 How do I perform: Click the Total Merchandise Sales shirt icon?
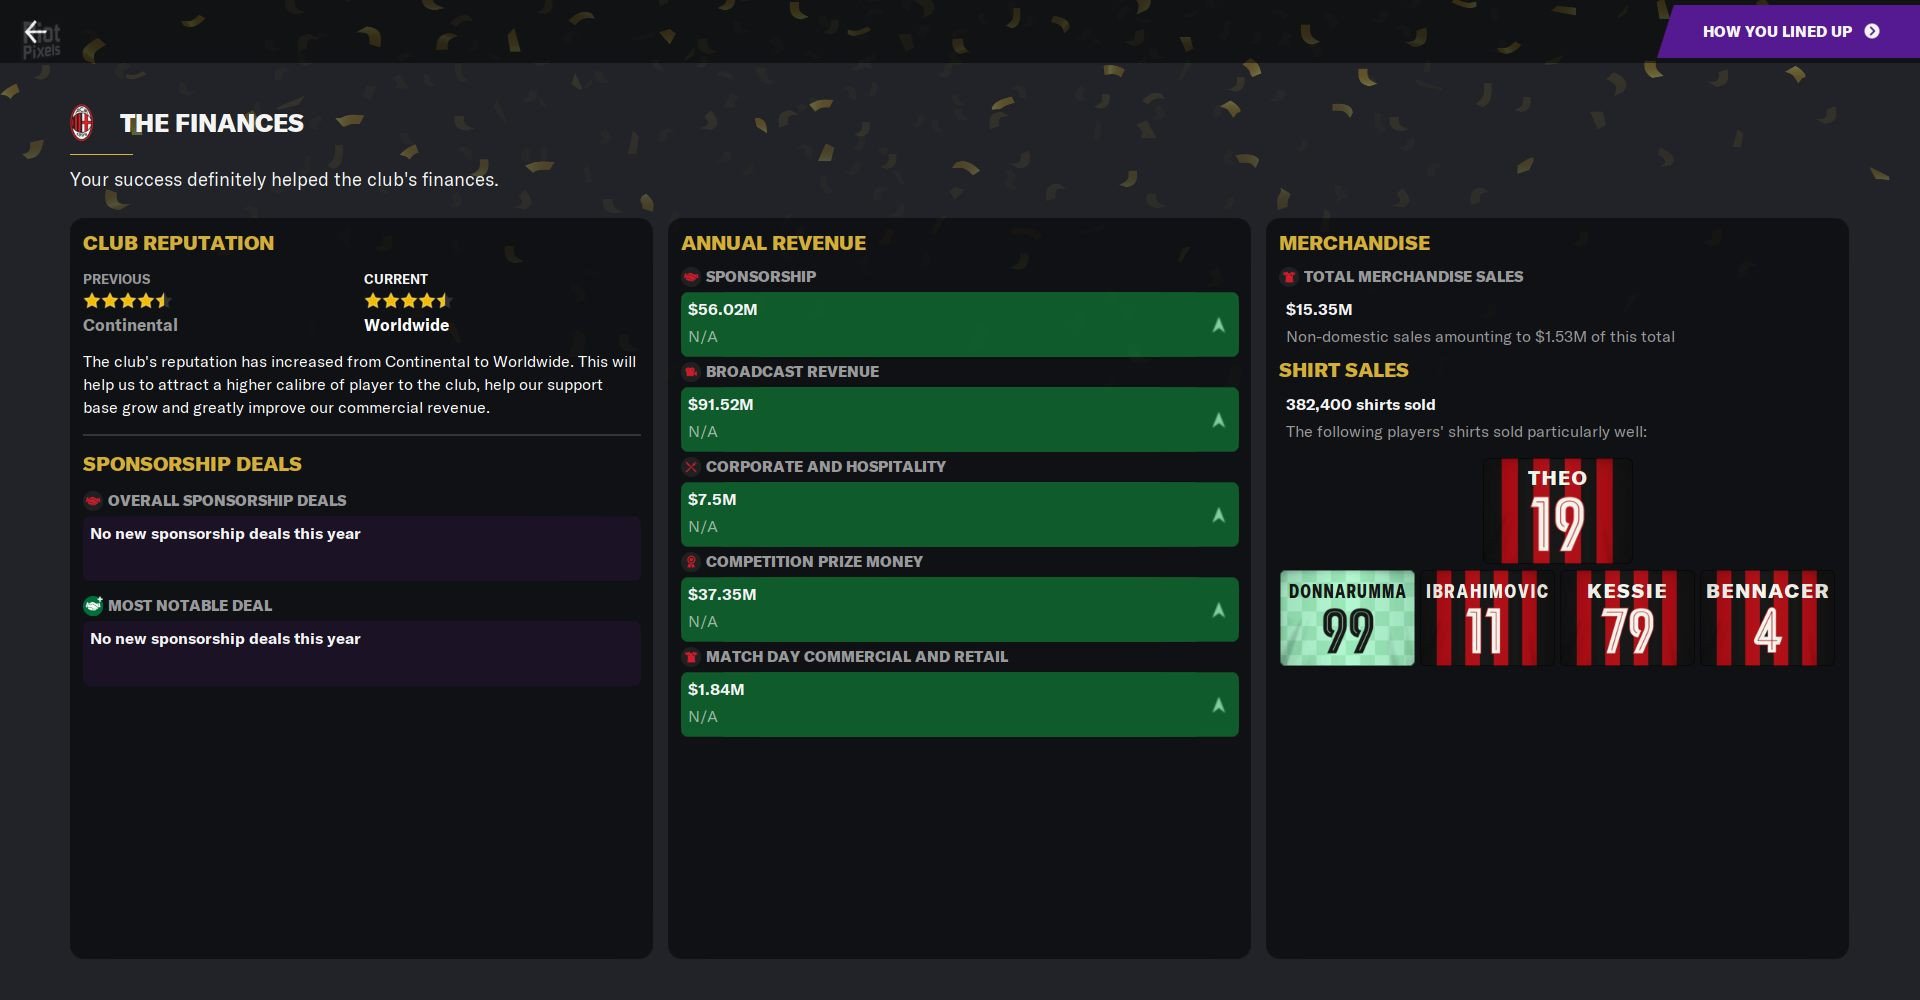point(1288,277)
